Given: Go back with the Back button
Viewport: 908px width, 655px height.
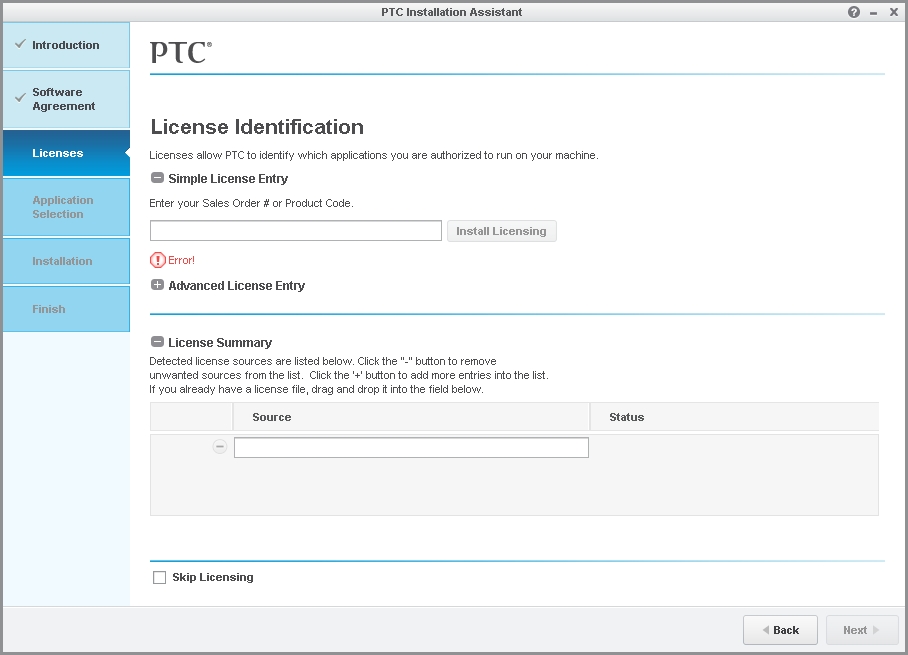Looking at the screenshot, I should (x=780, y=630).
